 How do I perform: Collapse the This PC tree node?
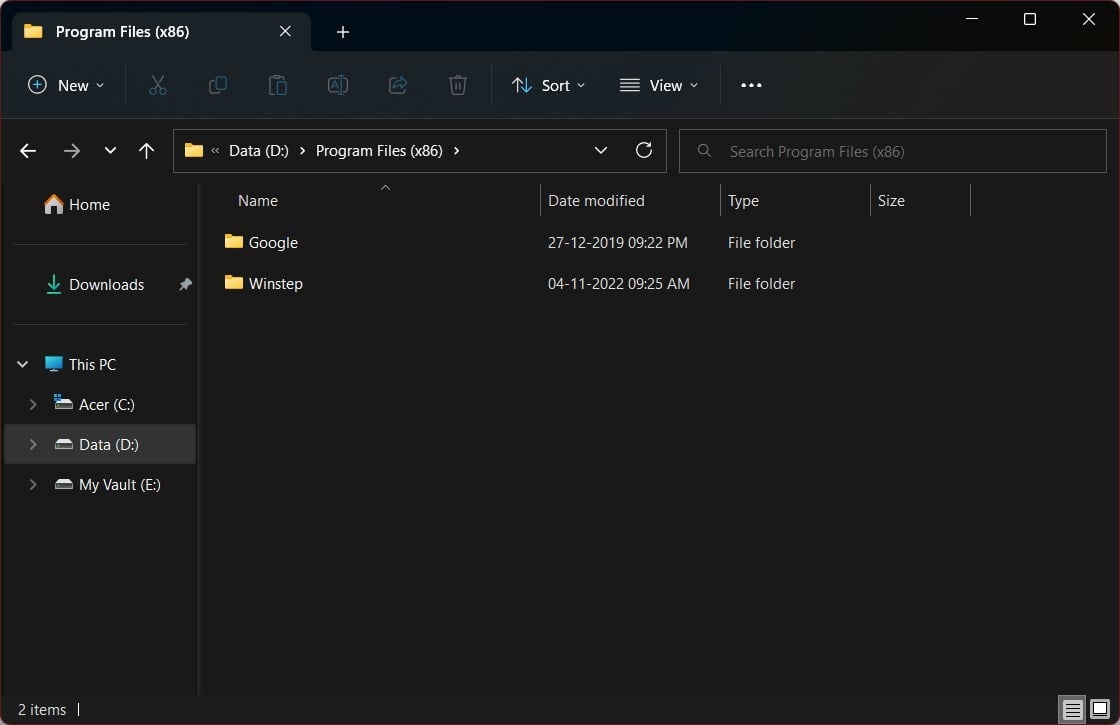point(23,365)
